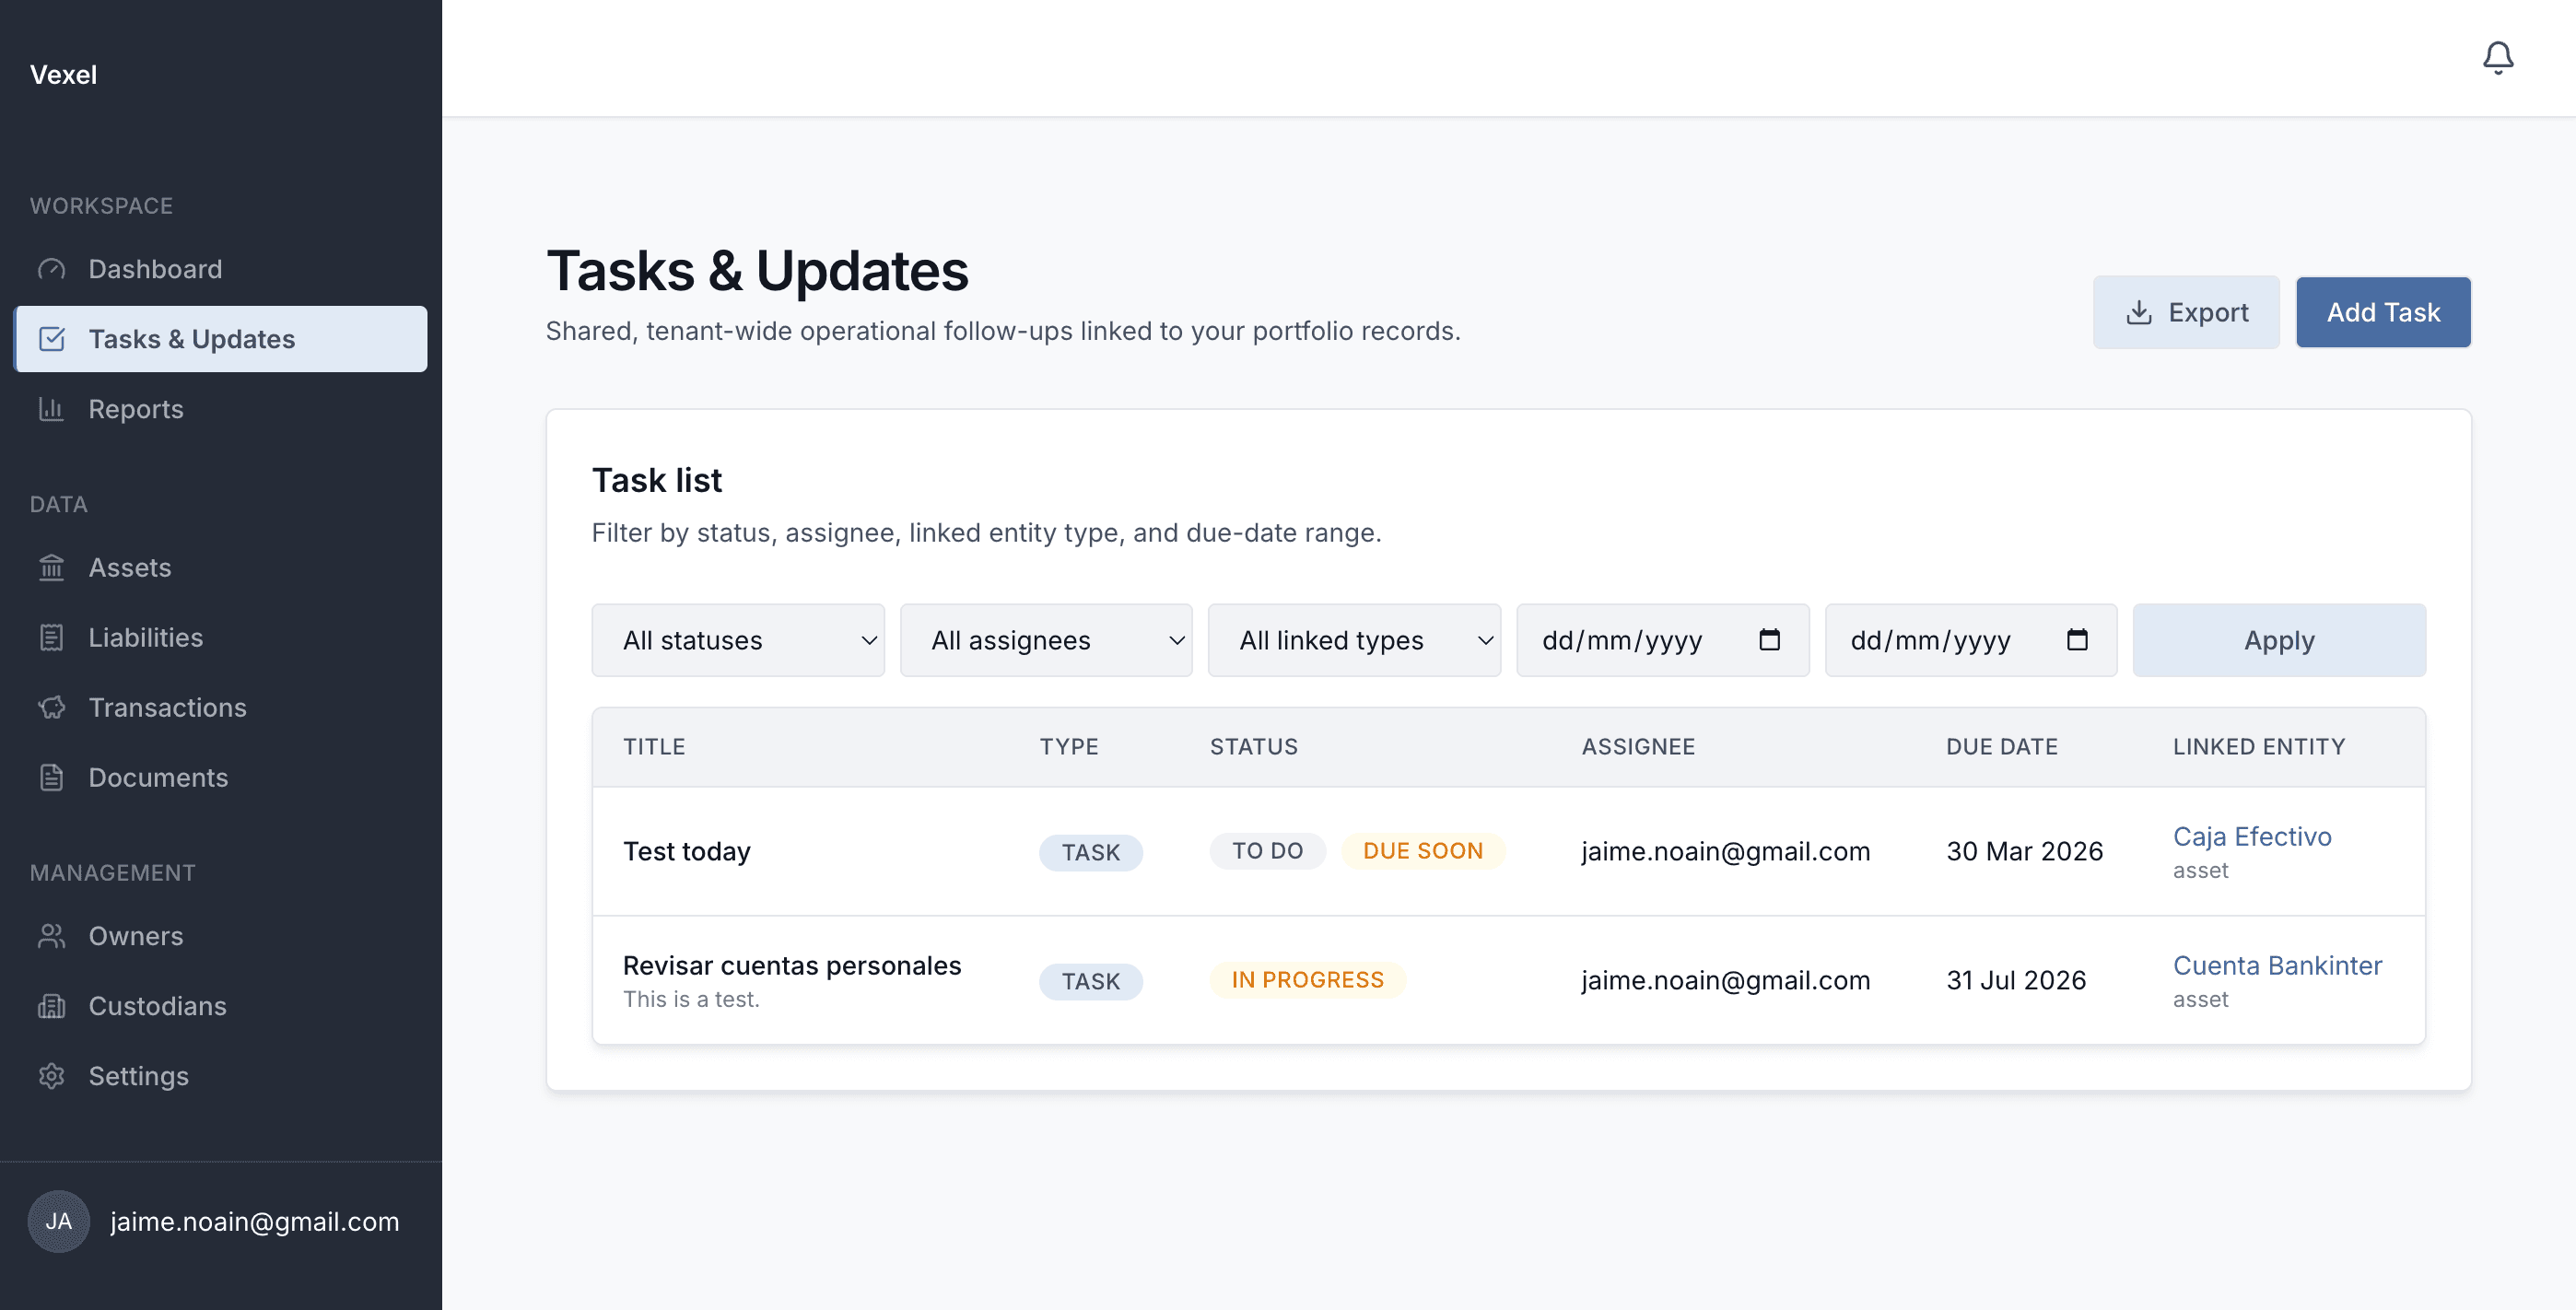Click the Reports bar-chart icon
Screen dimensions: 2576x1310
(x=52, y=409)
